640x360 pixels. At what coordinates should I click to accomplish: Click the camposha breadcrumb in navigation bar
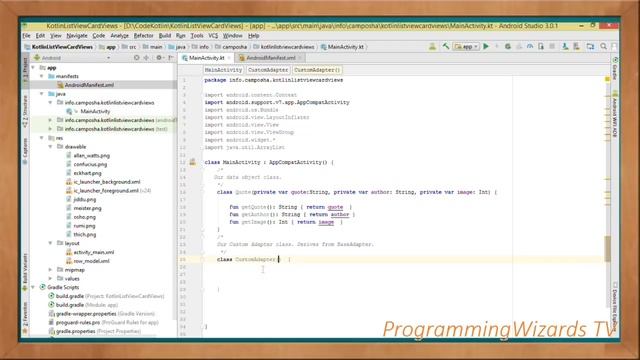(x=231, y=47)
